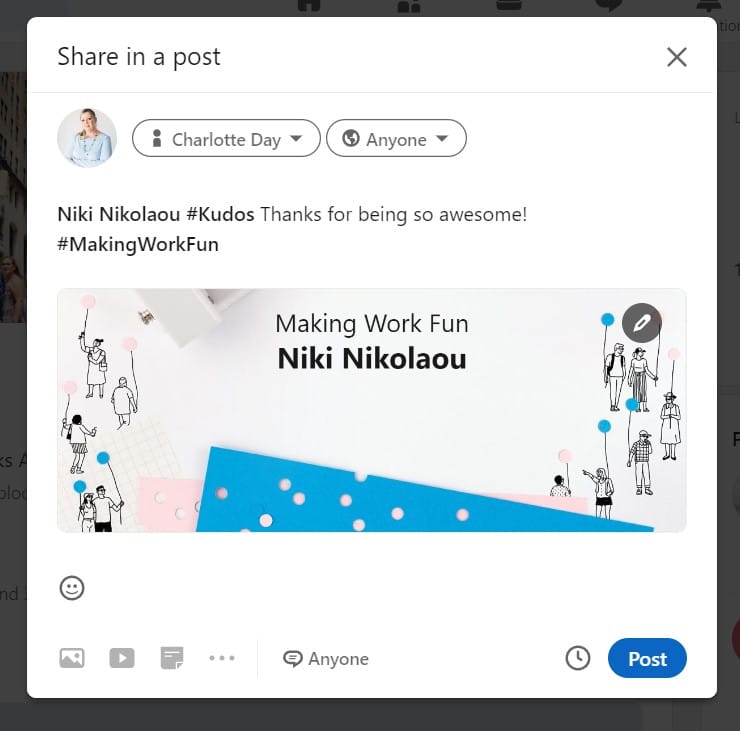The image size is (740, 731).
Task: Change who can comment via Anyone control
Action: pyautogui.click(x=326, y=659)
